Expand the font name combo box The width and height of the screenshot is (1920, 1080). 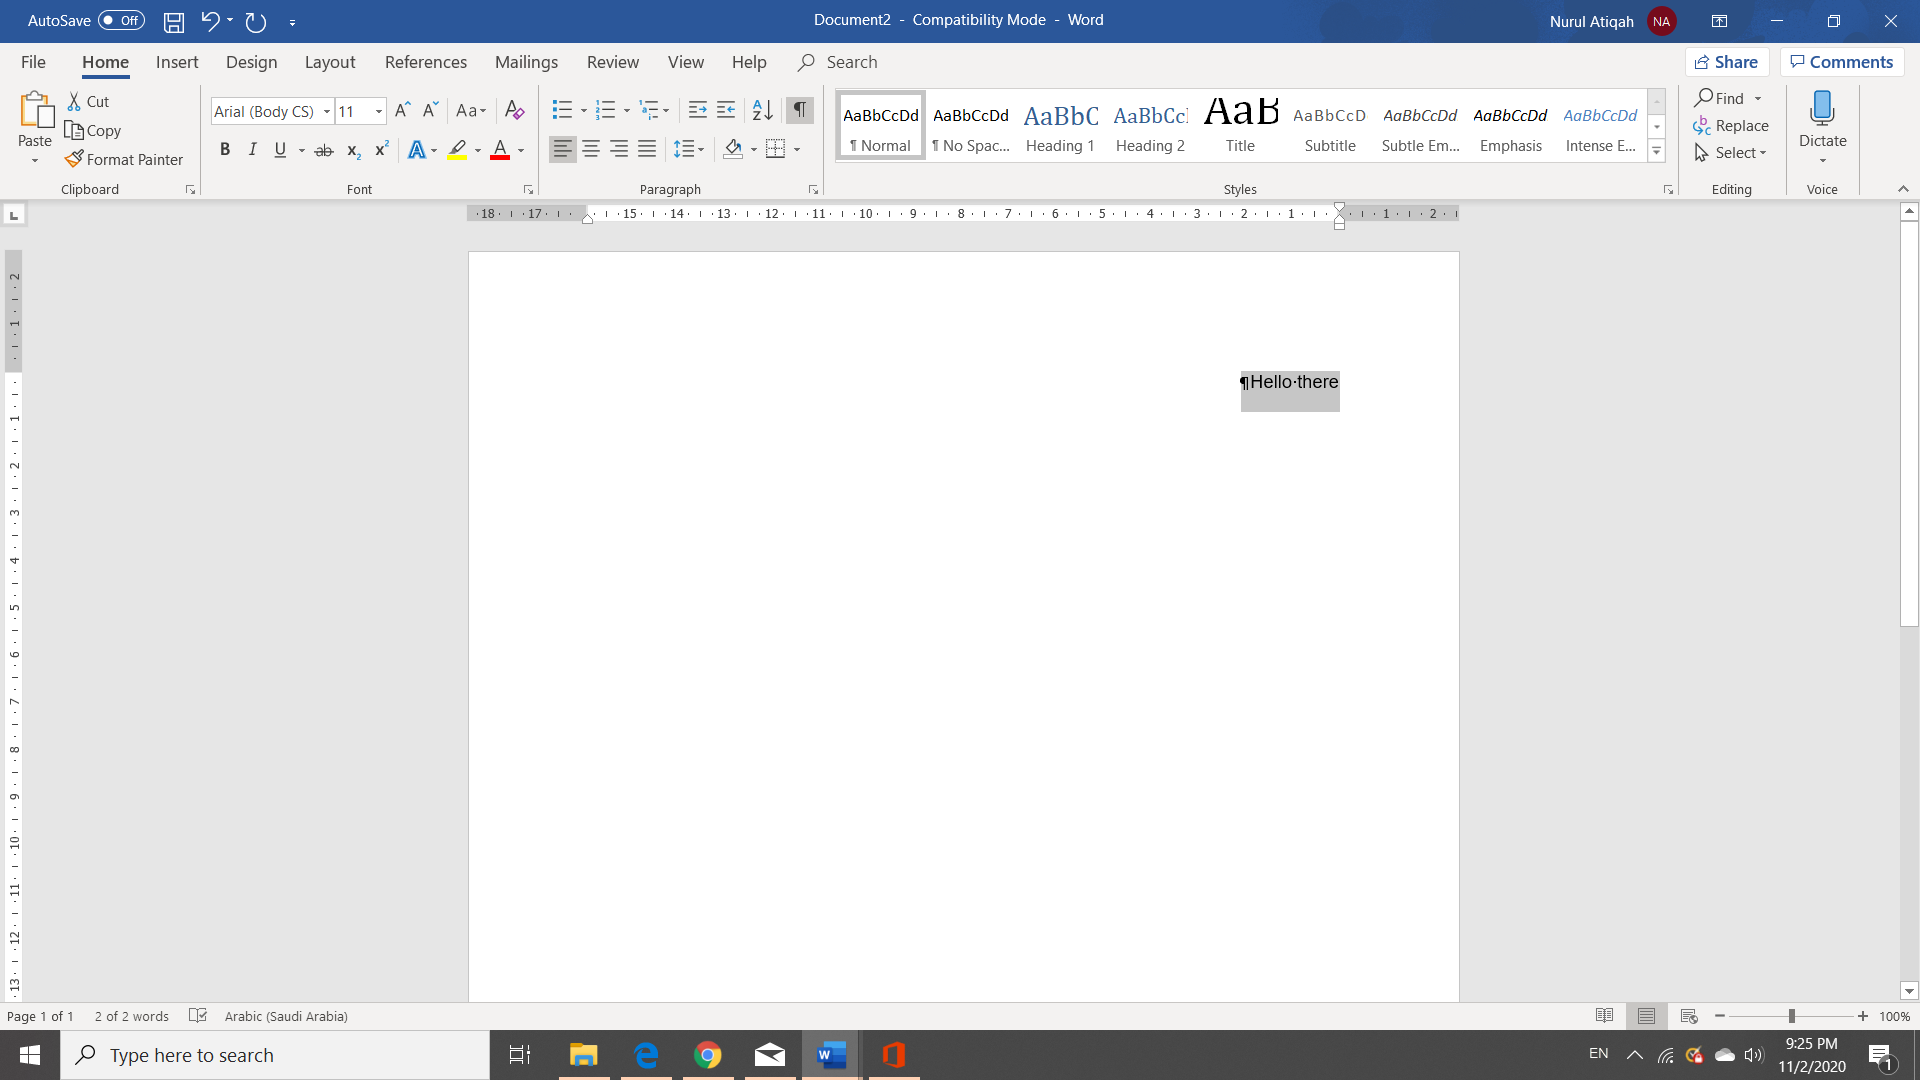pos(327,111)
